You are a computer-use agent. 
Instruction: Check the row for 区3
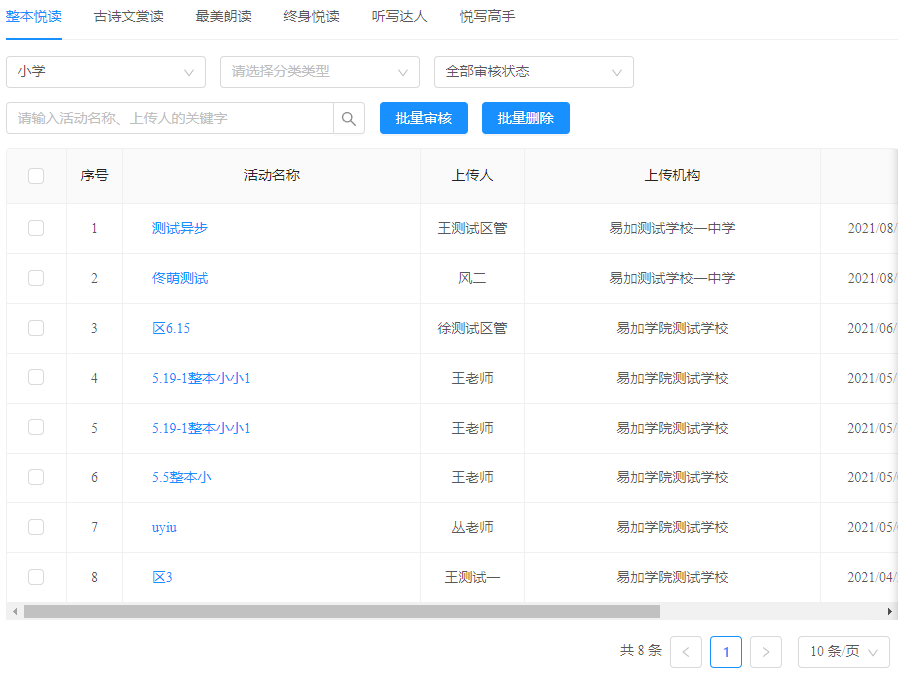click(x=36, y=577)
